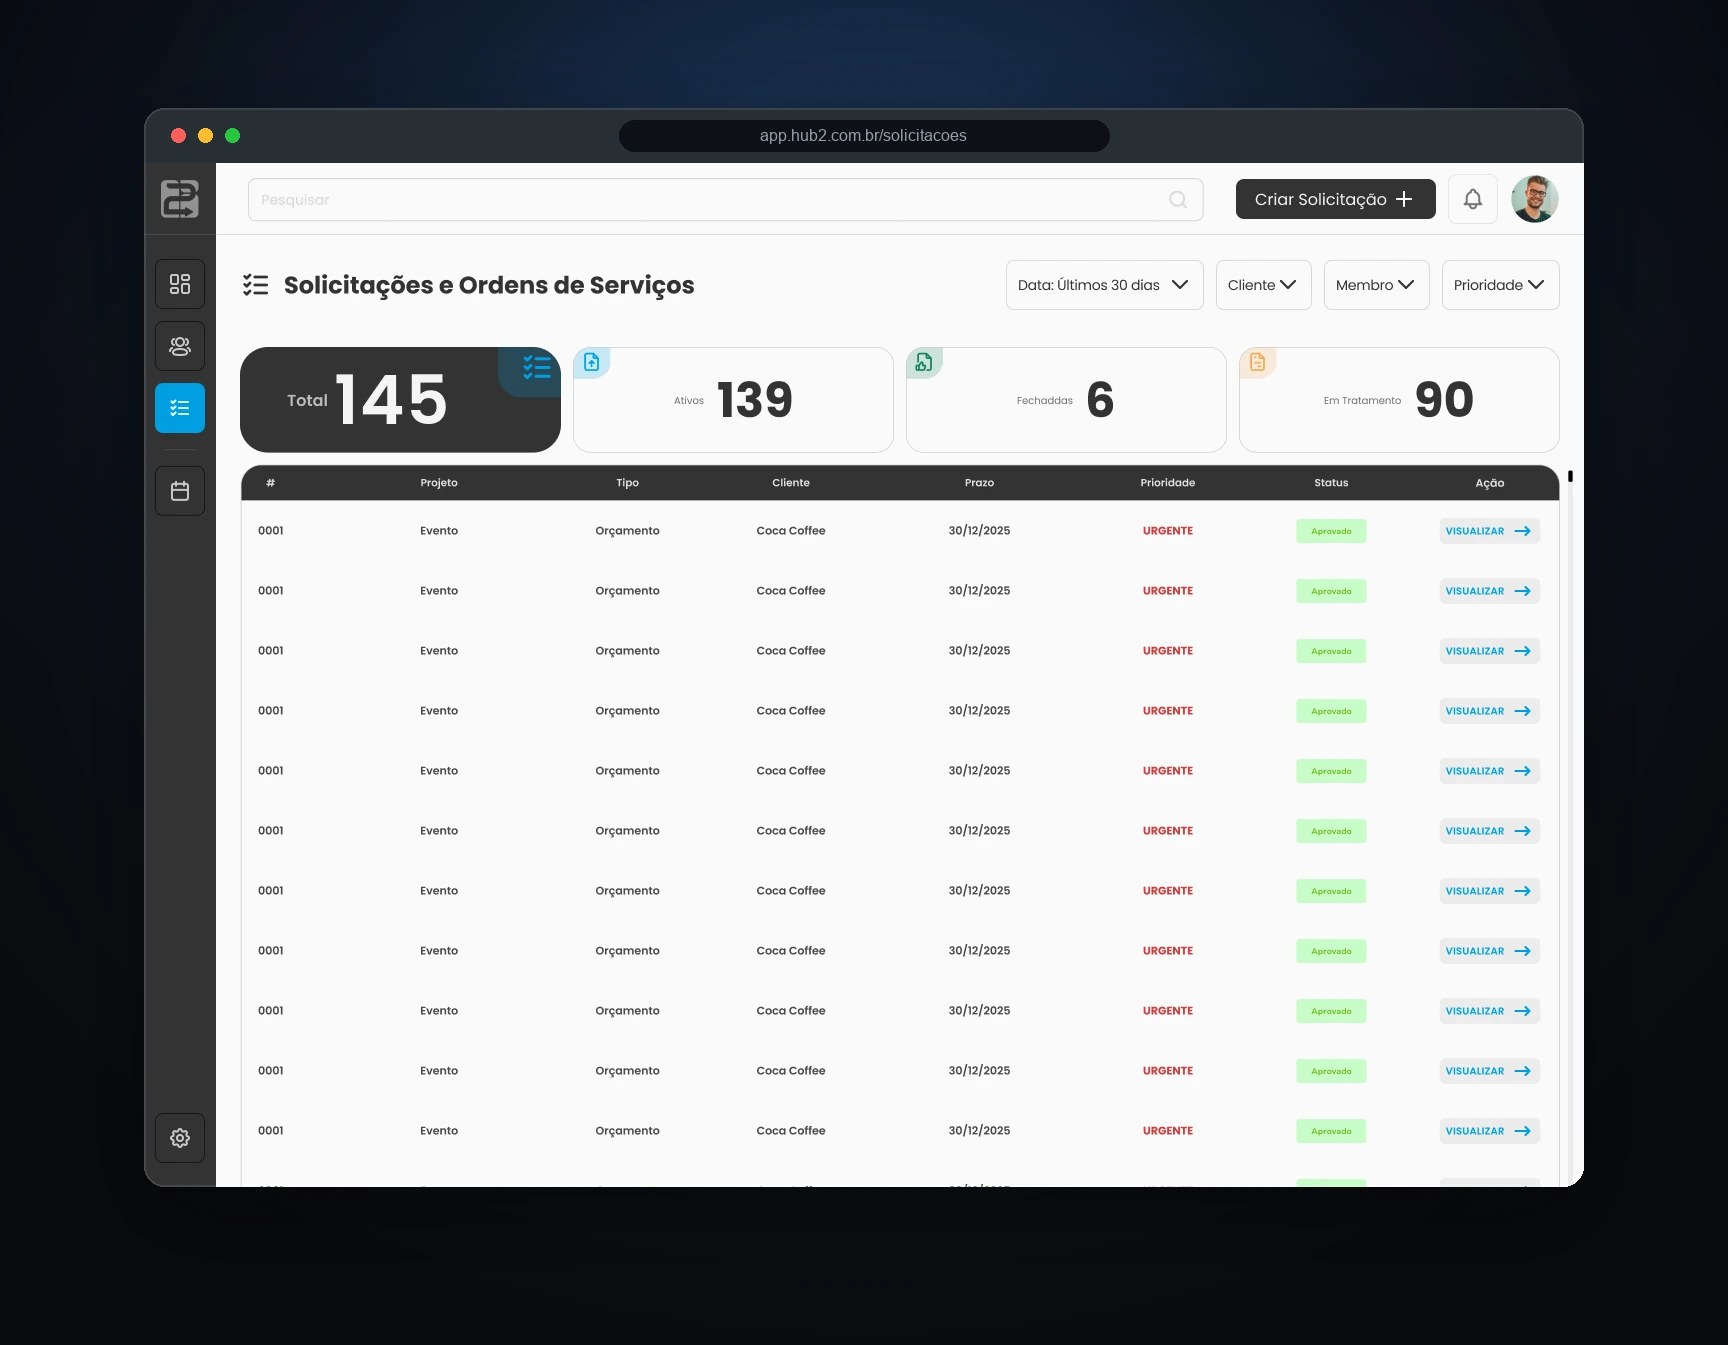Select the Fechadas 6 summary card

tap(1066, 400)
